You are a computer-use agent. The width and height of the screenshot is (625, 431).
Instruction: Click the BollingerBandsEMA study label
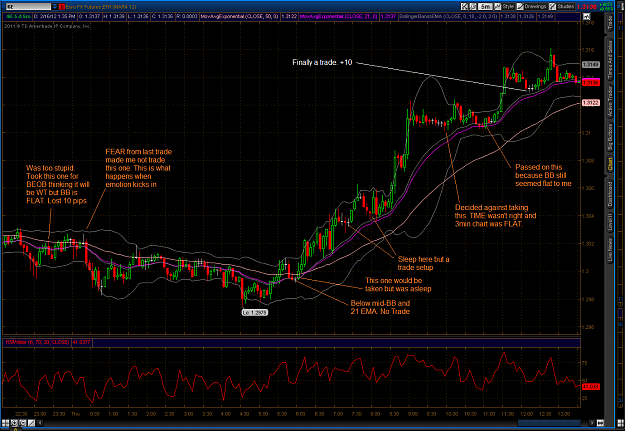[x=448, y=16]
